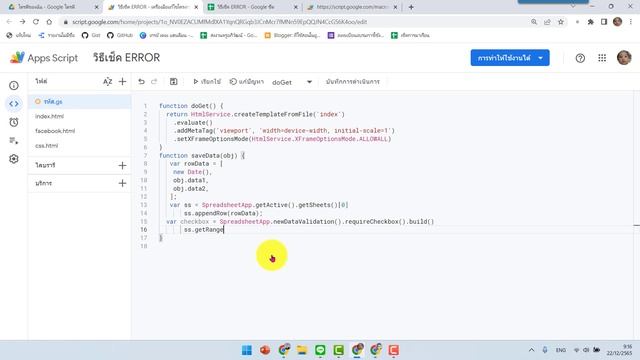Switch to the Google Sheets browser tab
Viewport: 640px width, 360px height.
pos(251,7)
